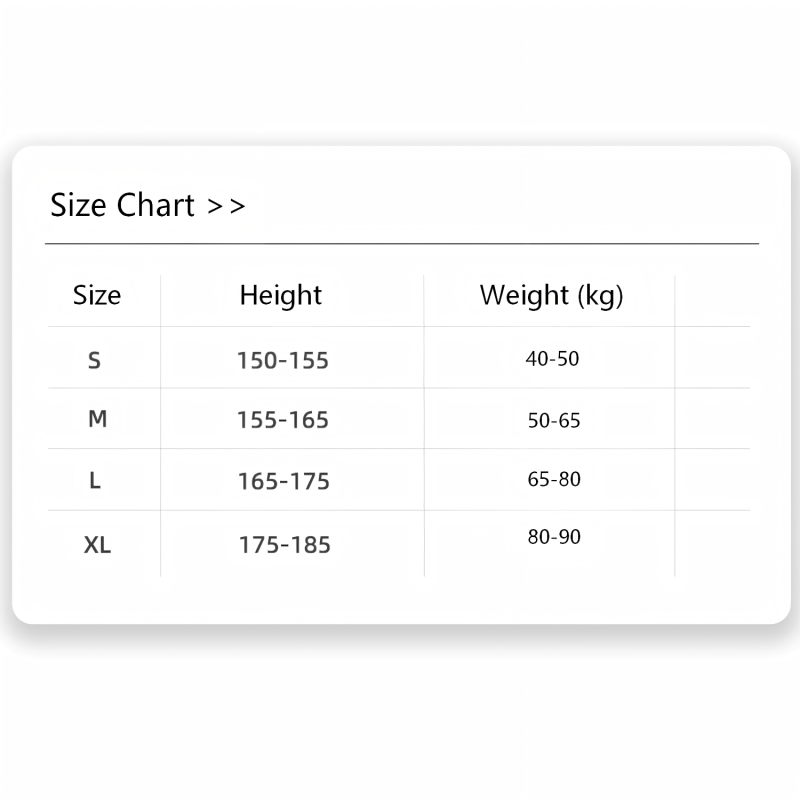Image resolution: width=800 pixels, height=800 pixels.
Task: Click the double-chevron arrows after Size Chart
Action: click(226, 206)
